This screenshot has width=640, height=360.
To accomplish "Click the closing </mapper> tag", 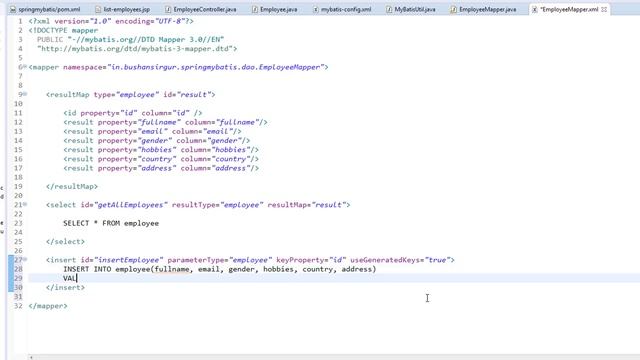I will click(48, 306).
